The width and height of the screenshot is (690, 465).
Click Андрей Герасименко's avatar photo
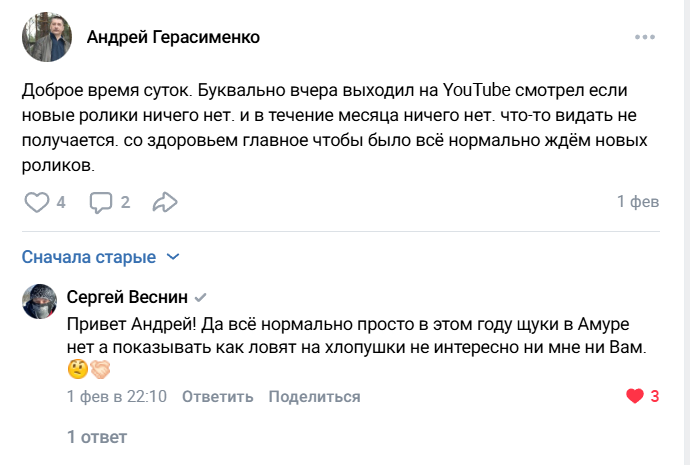(46, 38)
